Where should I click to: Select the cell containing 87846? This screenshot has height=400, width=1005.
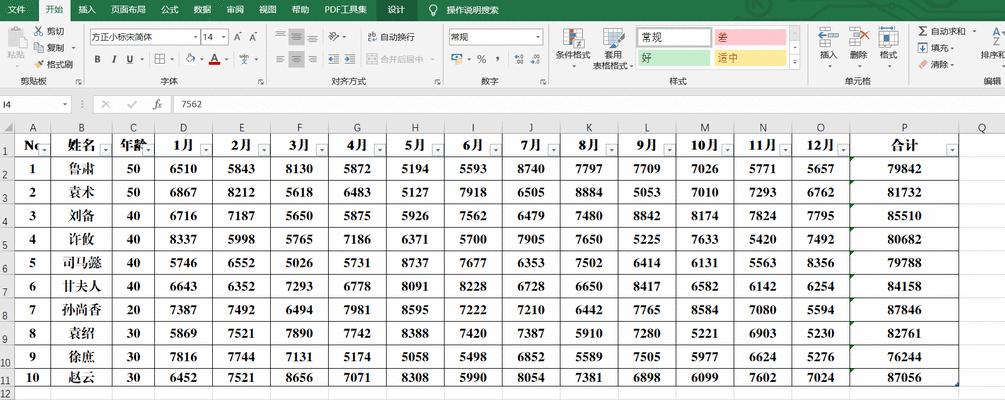[x=904, y=310]
